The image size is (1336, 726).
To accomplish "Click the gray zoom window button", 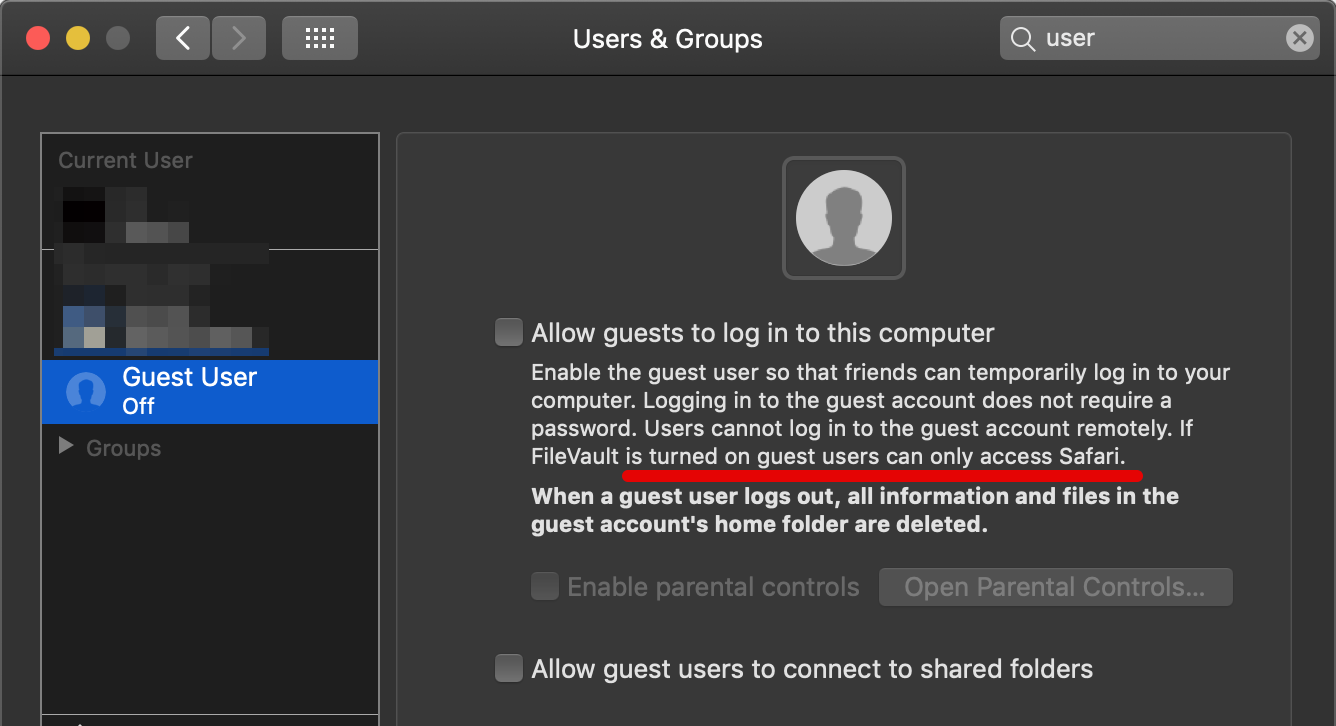I will click(x=118, y=39).
